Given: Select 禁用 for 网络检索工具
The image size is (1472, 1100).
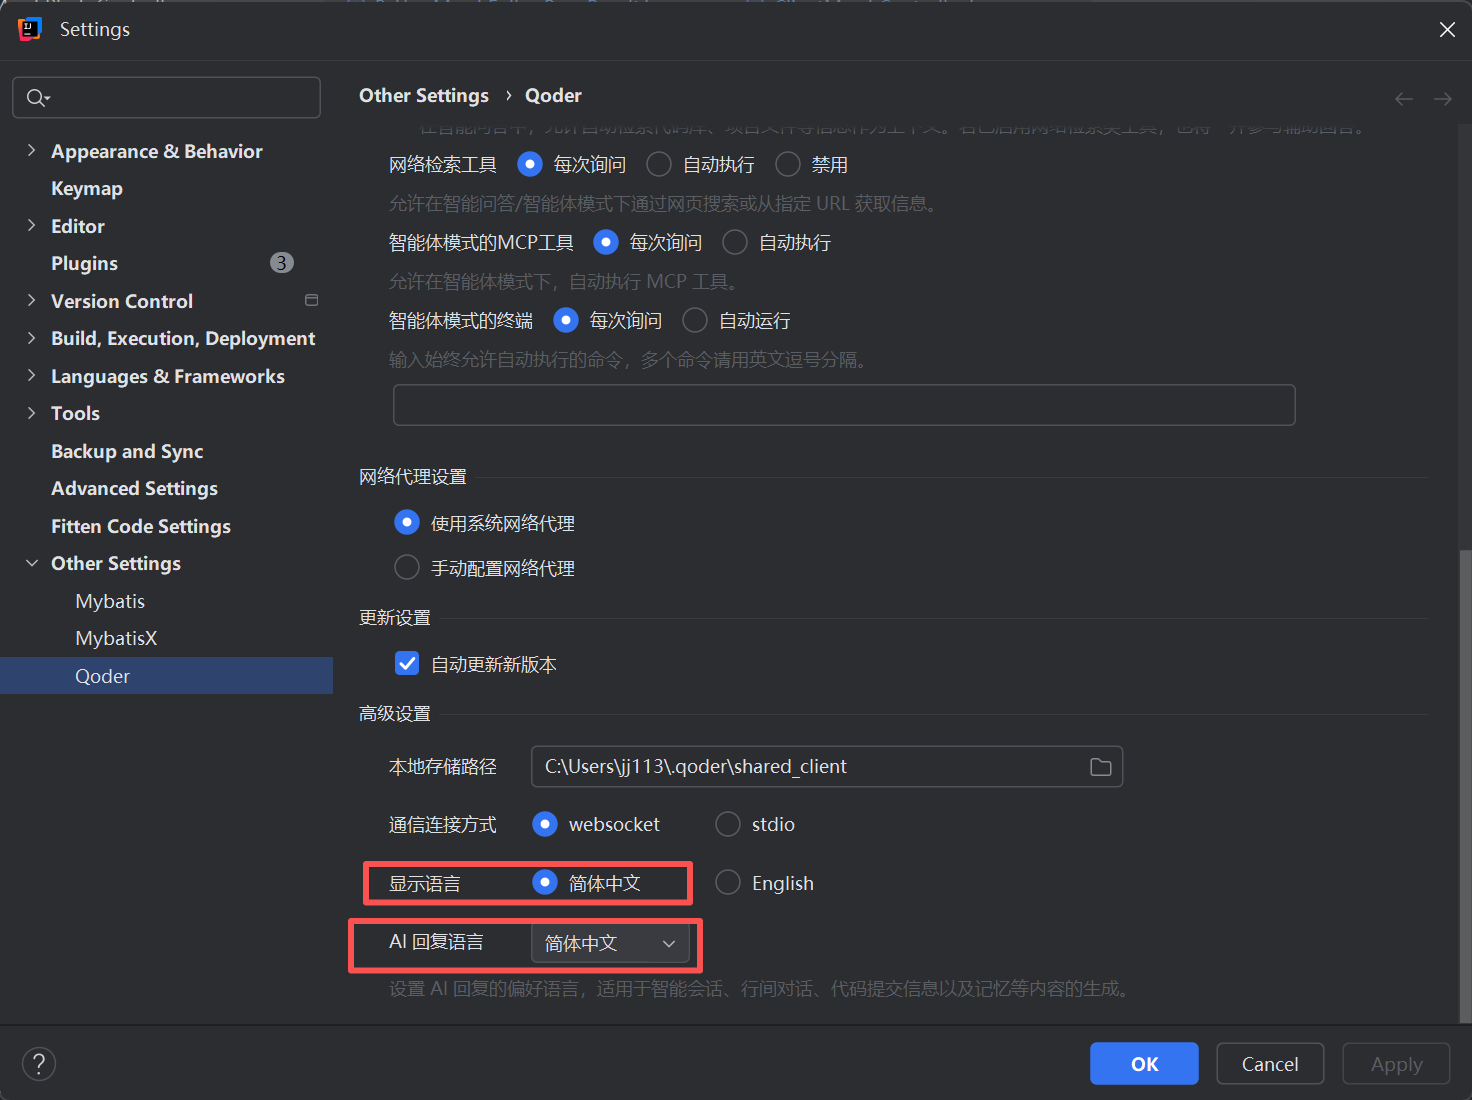Looking at the screenshot, I should pyautogui.click(x=788, y=164).
